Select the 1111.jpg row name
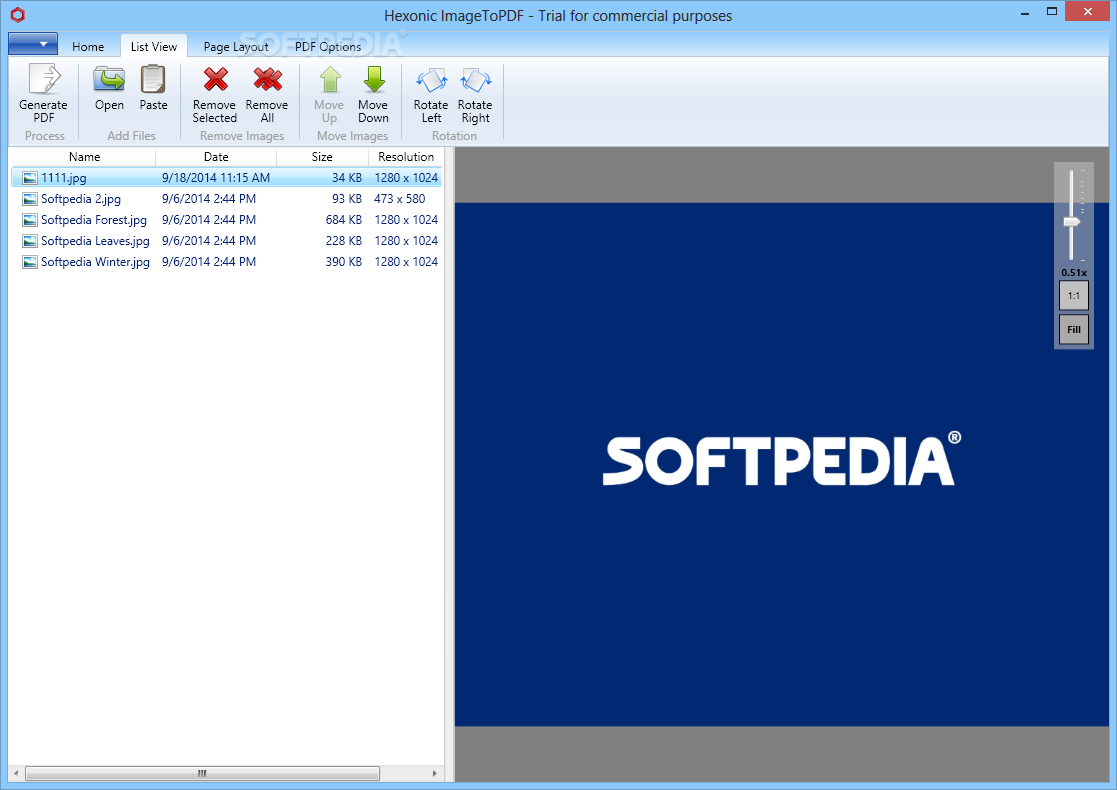Screen dimensions: 1117x790 63,178
